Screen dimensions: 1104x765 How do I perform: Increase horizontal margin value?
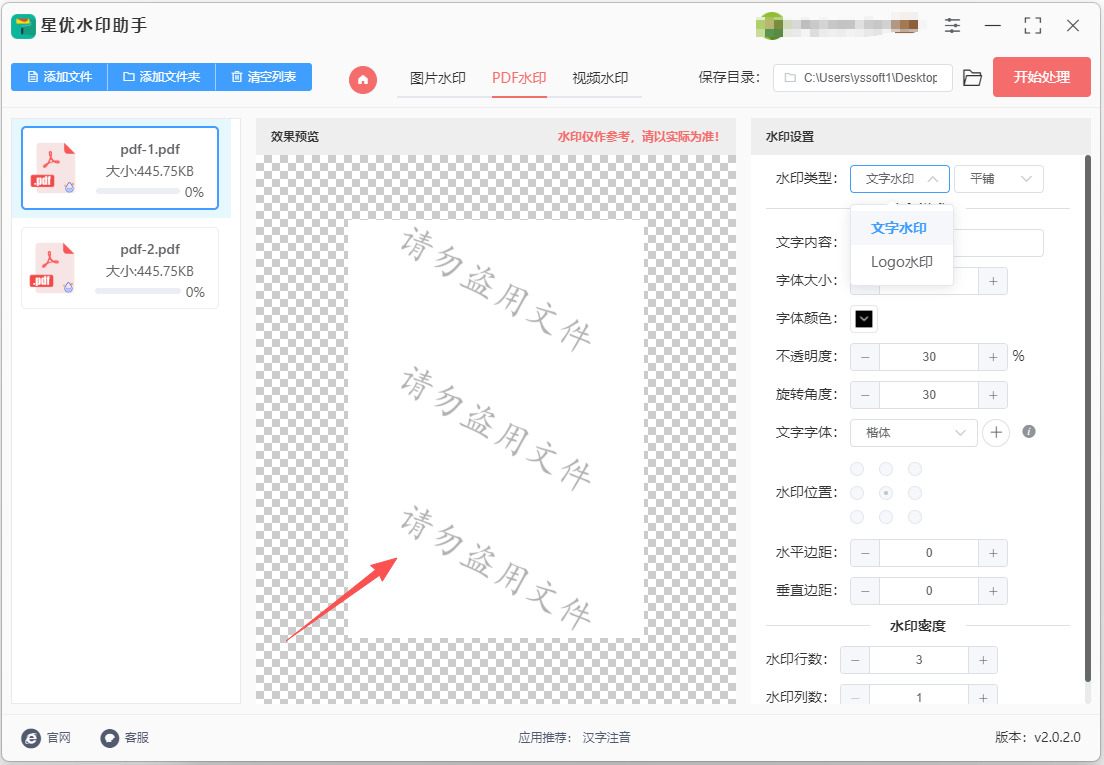(993, 553)
